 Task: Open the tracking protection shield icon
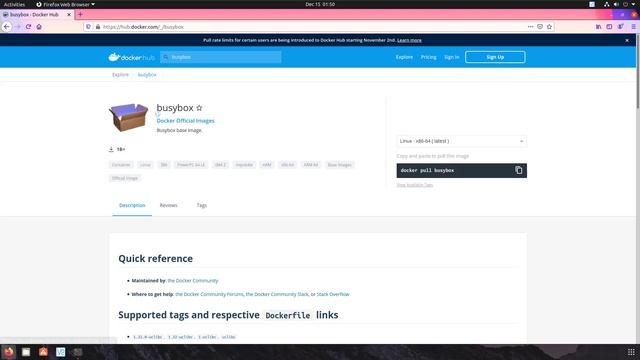(x=88, y=27)
